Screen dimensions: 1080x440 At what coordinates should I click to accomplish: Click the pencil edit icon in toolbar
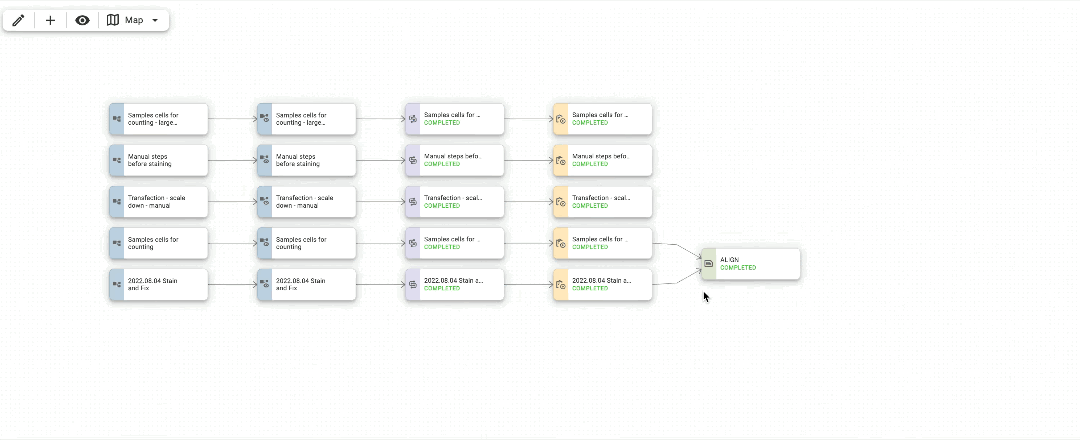[x=18, y=20]
